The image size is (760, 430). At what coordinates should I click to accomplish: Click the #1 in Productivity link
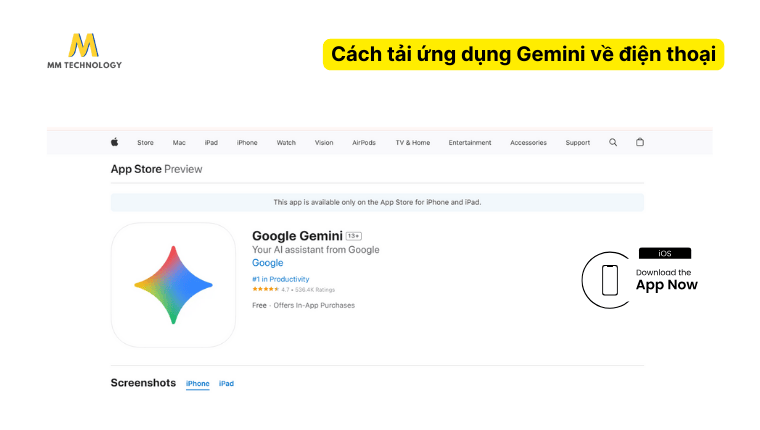(281, 279)
